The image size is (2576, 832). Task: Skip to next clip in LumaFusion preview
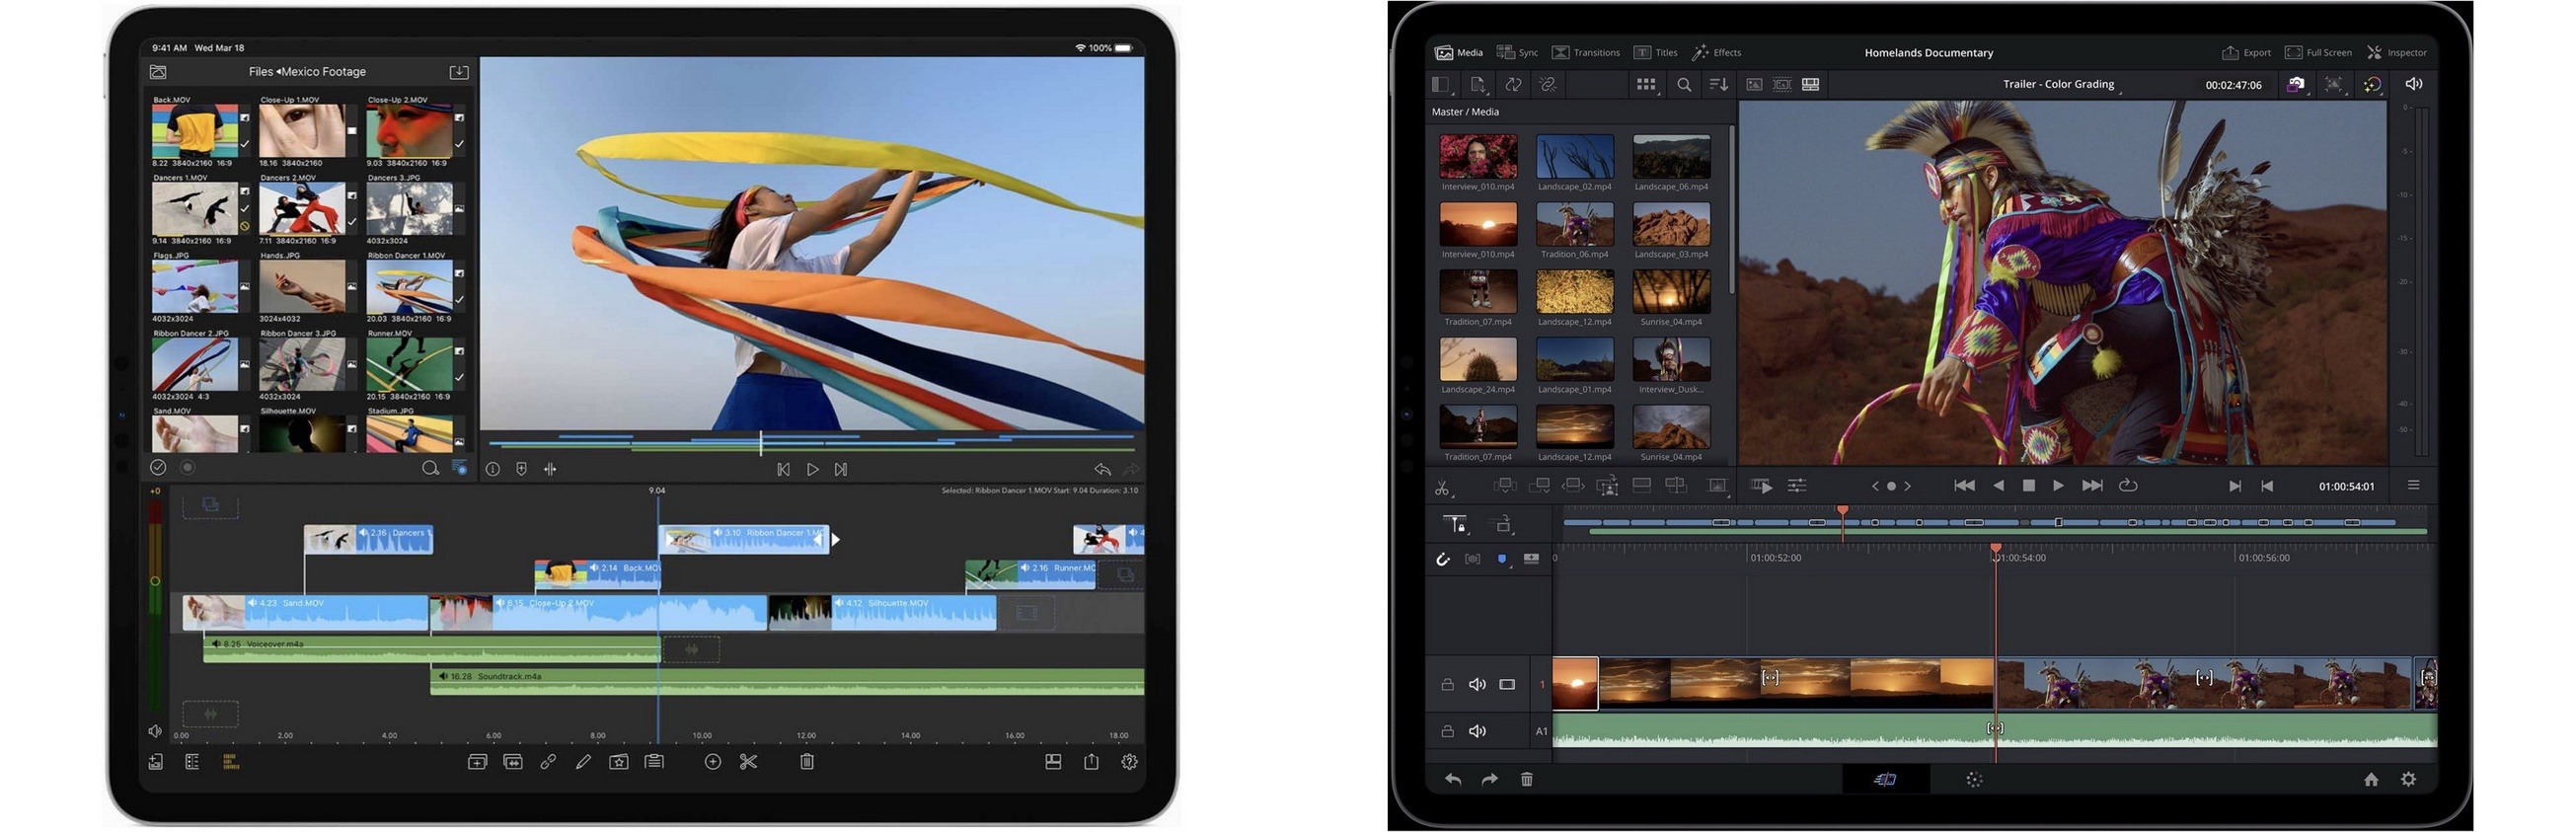pyautogui.click(x=841, y=469)
